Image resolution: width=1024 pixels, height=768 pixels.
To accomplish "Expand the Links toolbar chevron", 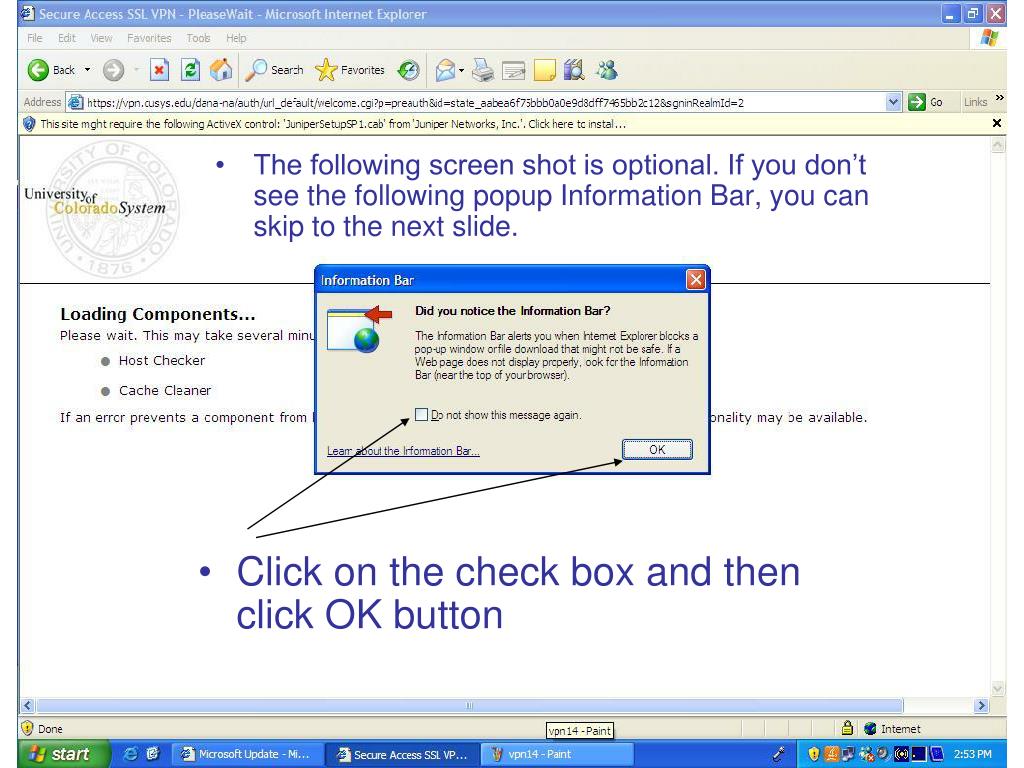I will [1000, 98].
